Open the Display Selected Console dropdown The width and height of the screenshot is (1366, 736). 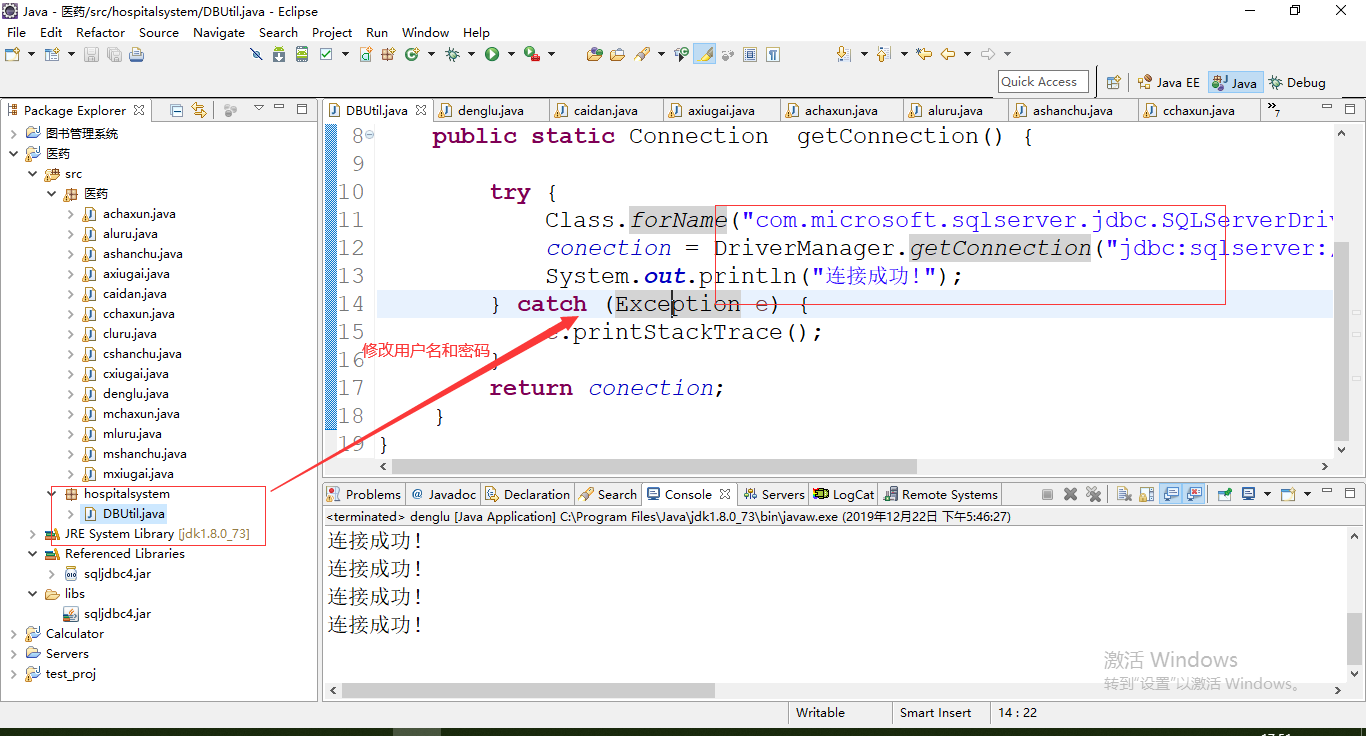1267,494
